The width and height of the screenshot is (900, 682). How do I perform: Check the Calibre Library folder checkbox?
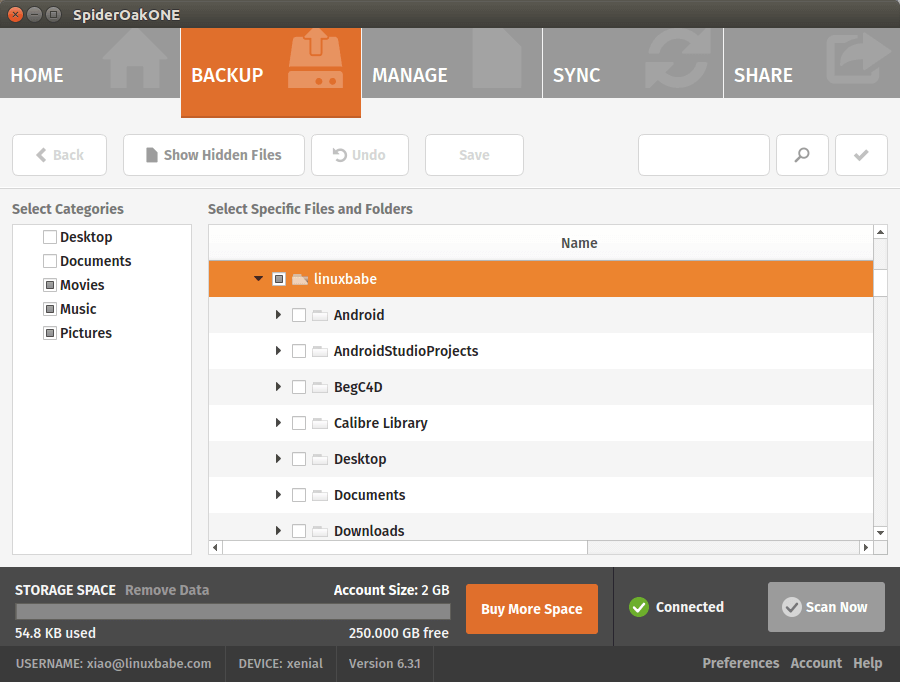299,423
